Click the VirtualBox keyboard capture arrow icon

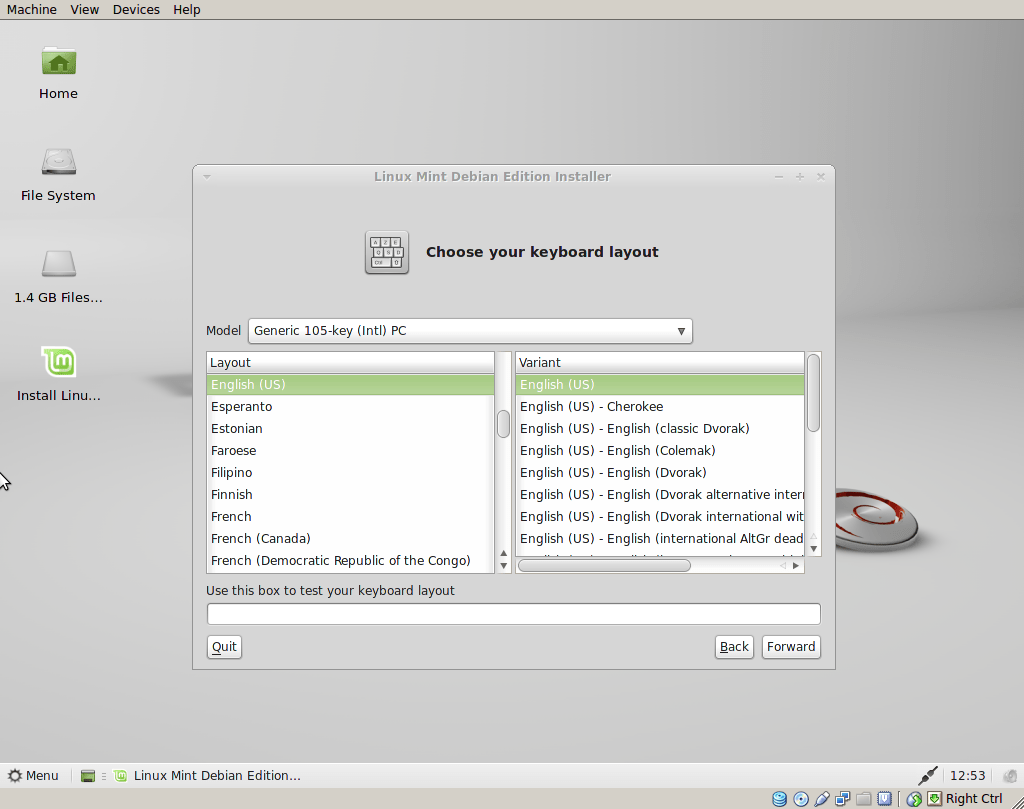[935, 799]
